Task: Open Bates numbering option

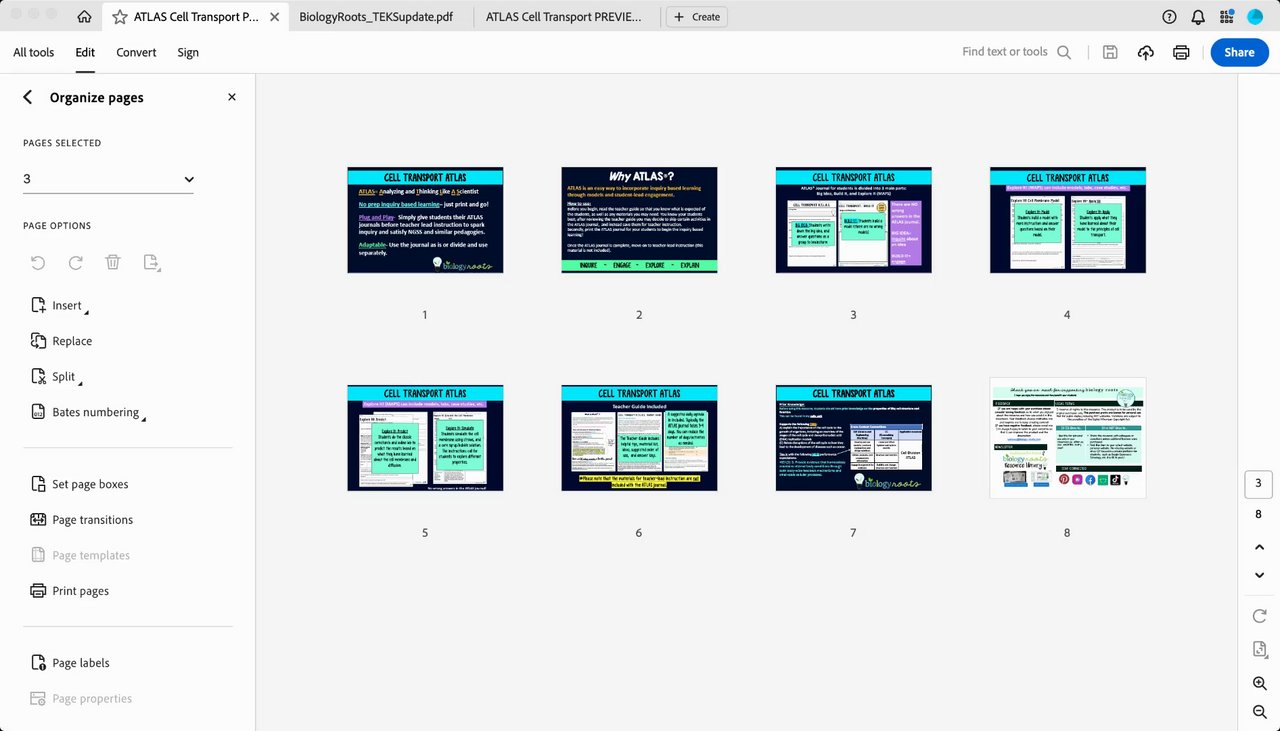Action: point(87,412)
